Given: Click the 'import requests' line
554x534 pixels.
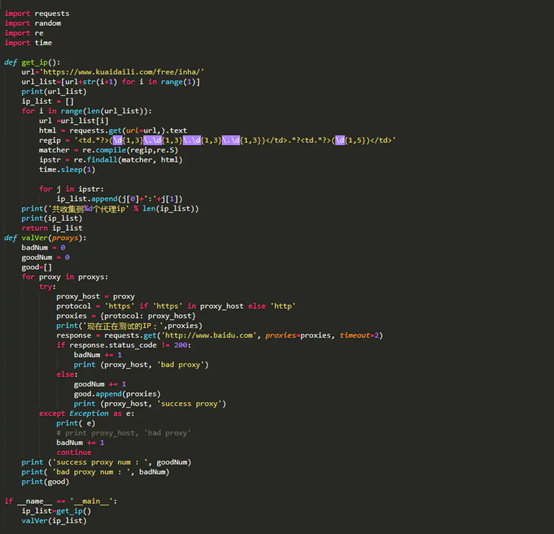Looking at the screenshot, I should pyautogui.click(x=37, y=13).
